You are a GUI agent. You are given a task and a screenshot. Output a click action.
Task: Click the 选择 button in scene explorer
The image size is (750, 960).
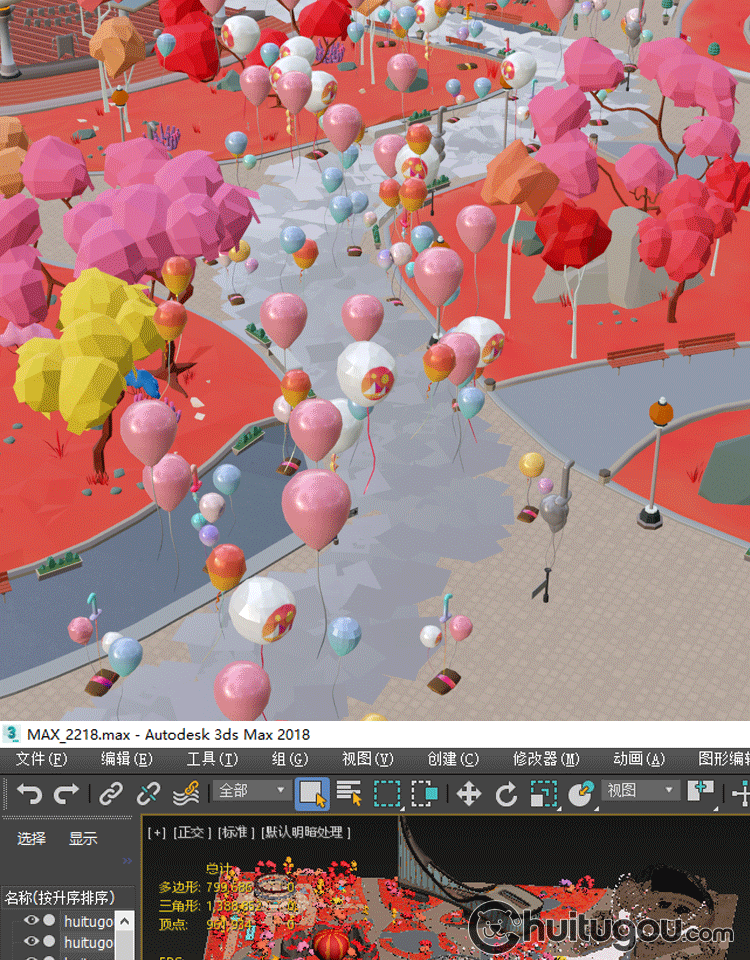pos(32,839)
